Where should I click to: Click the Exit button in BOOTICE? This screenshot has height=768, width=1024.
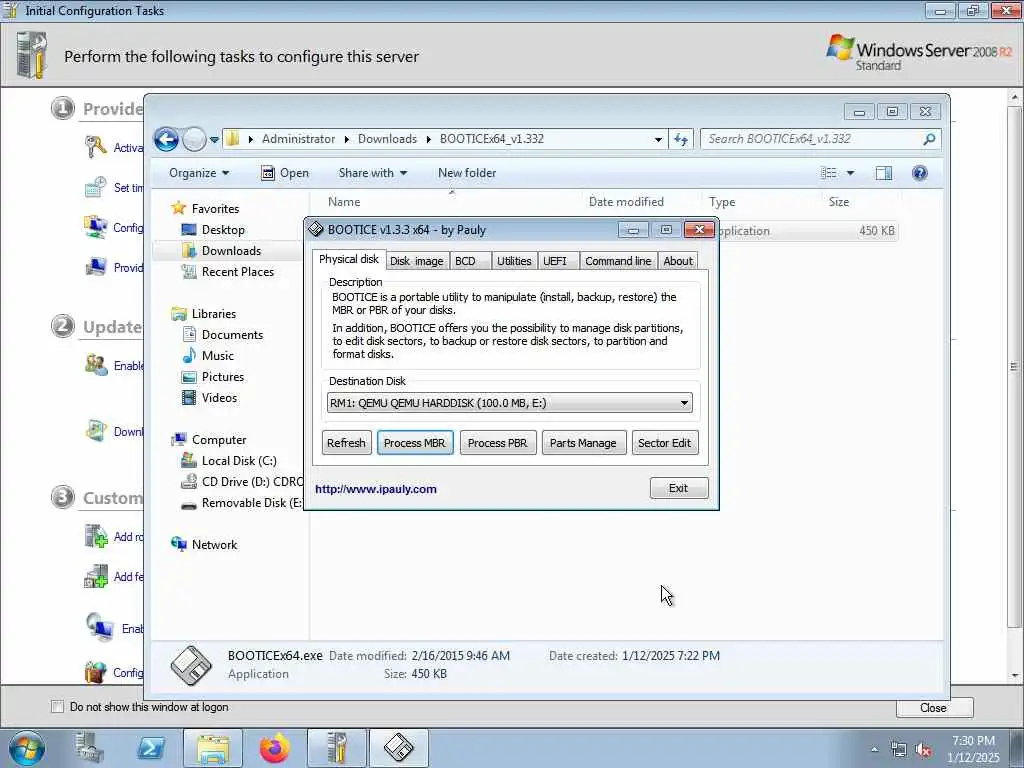pyautogui.click(x=679, y=488)
